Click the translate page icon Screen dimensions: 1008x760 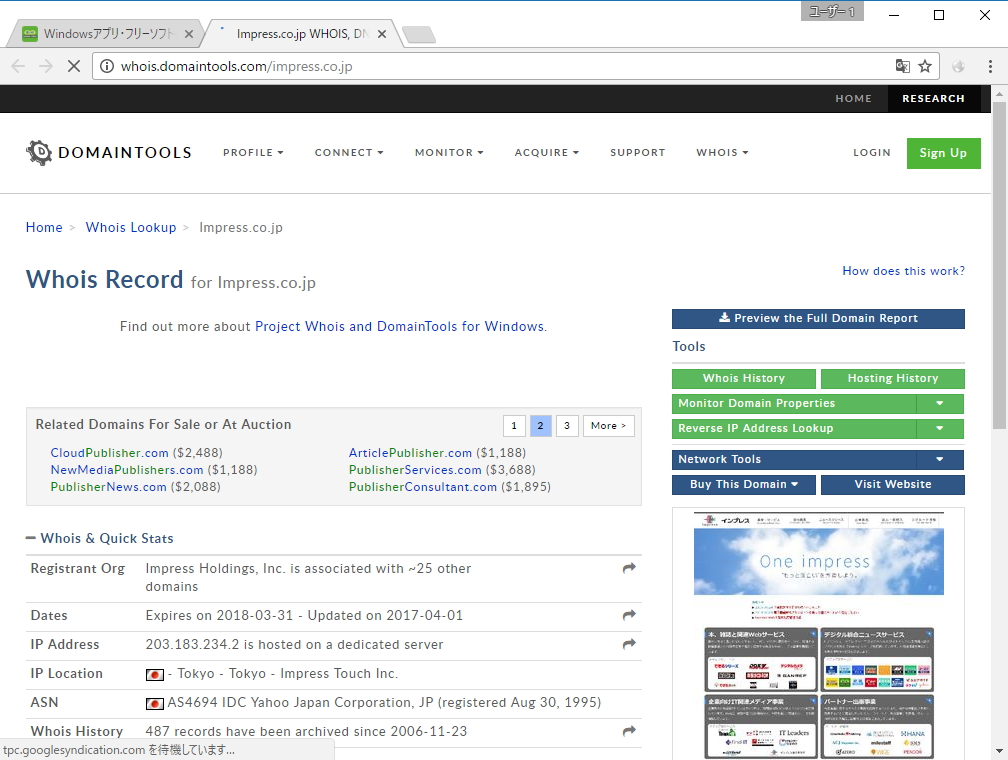coord(903,66)
